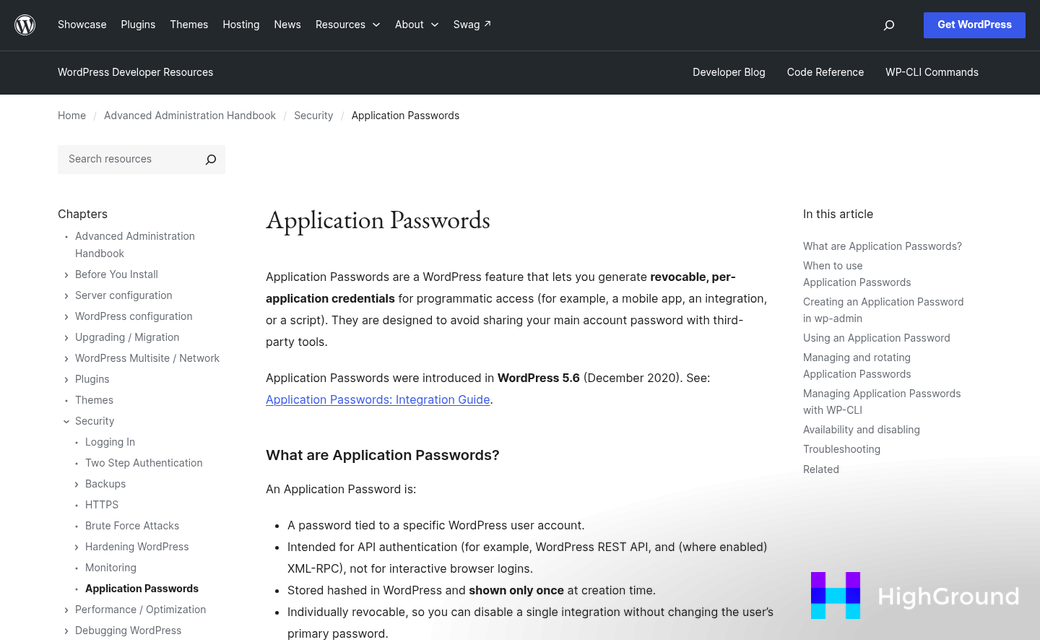Viewport: 1040px width, 640px height.
Task: Click the Get WordPress button
Action: point(974,25)
